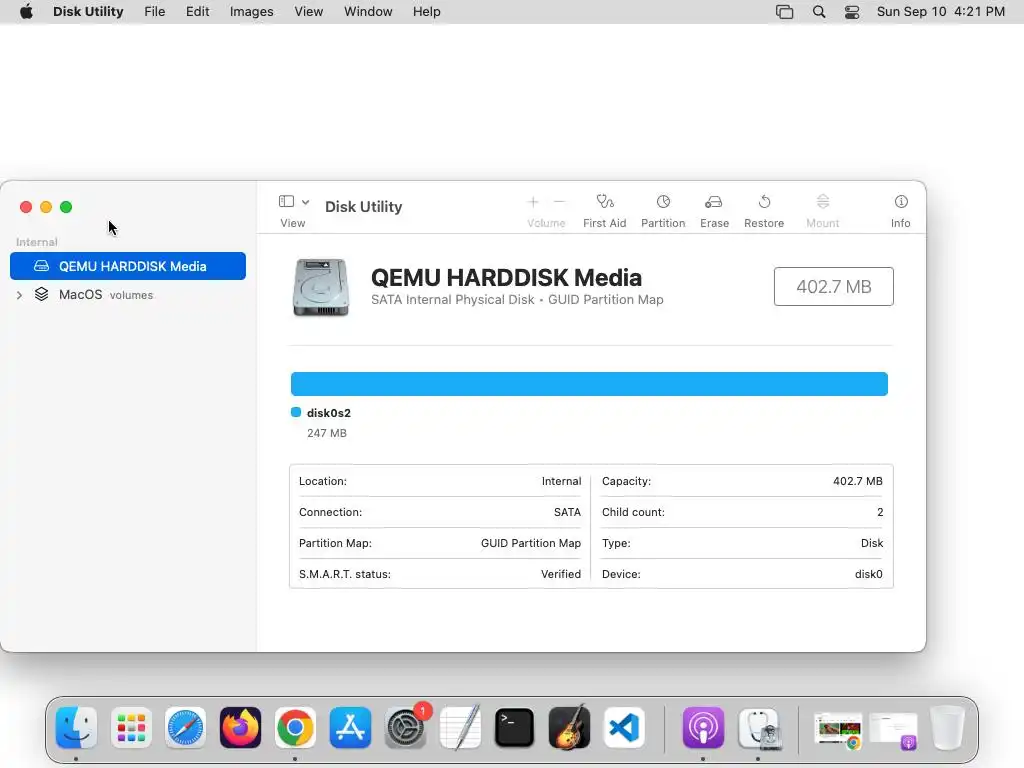Open the View options chevron dropdown
The width and height of the screenshot is (1024, 768).
pyautogui.click(x=305, y=202)
